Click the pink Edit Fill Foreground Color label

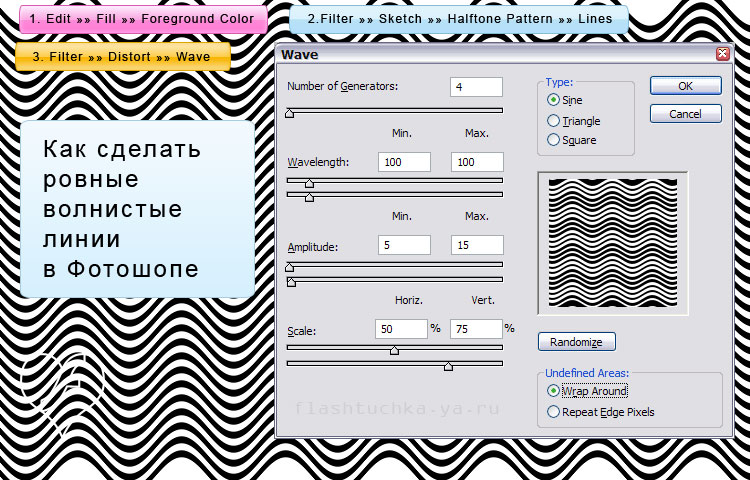143,19
